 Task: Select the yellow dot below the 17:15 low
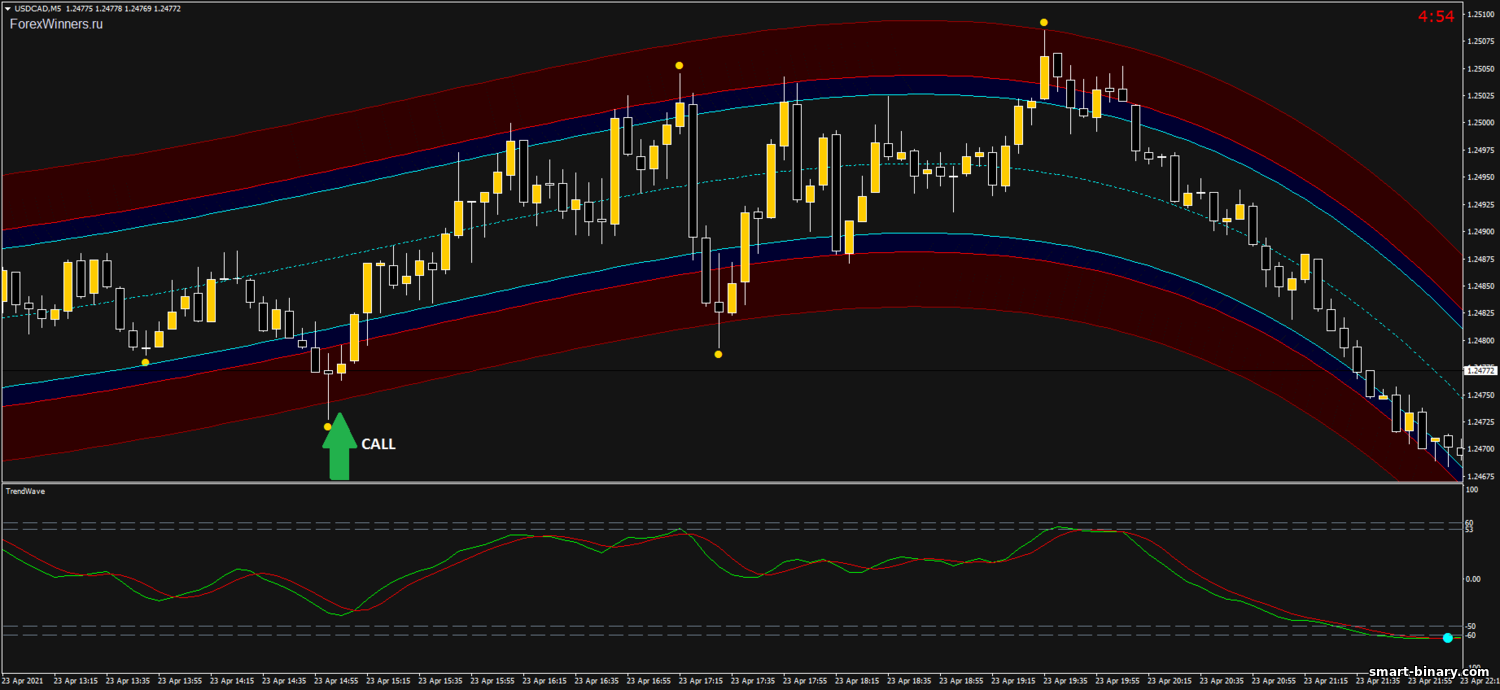click(x=718, y=354)
